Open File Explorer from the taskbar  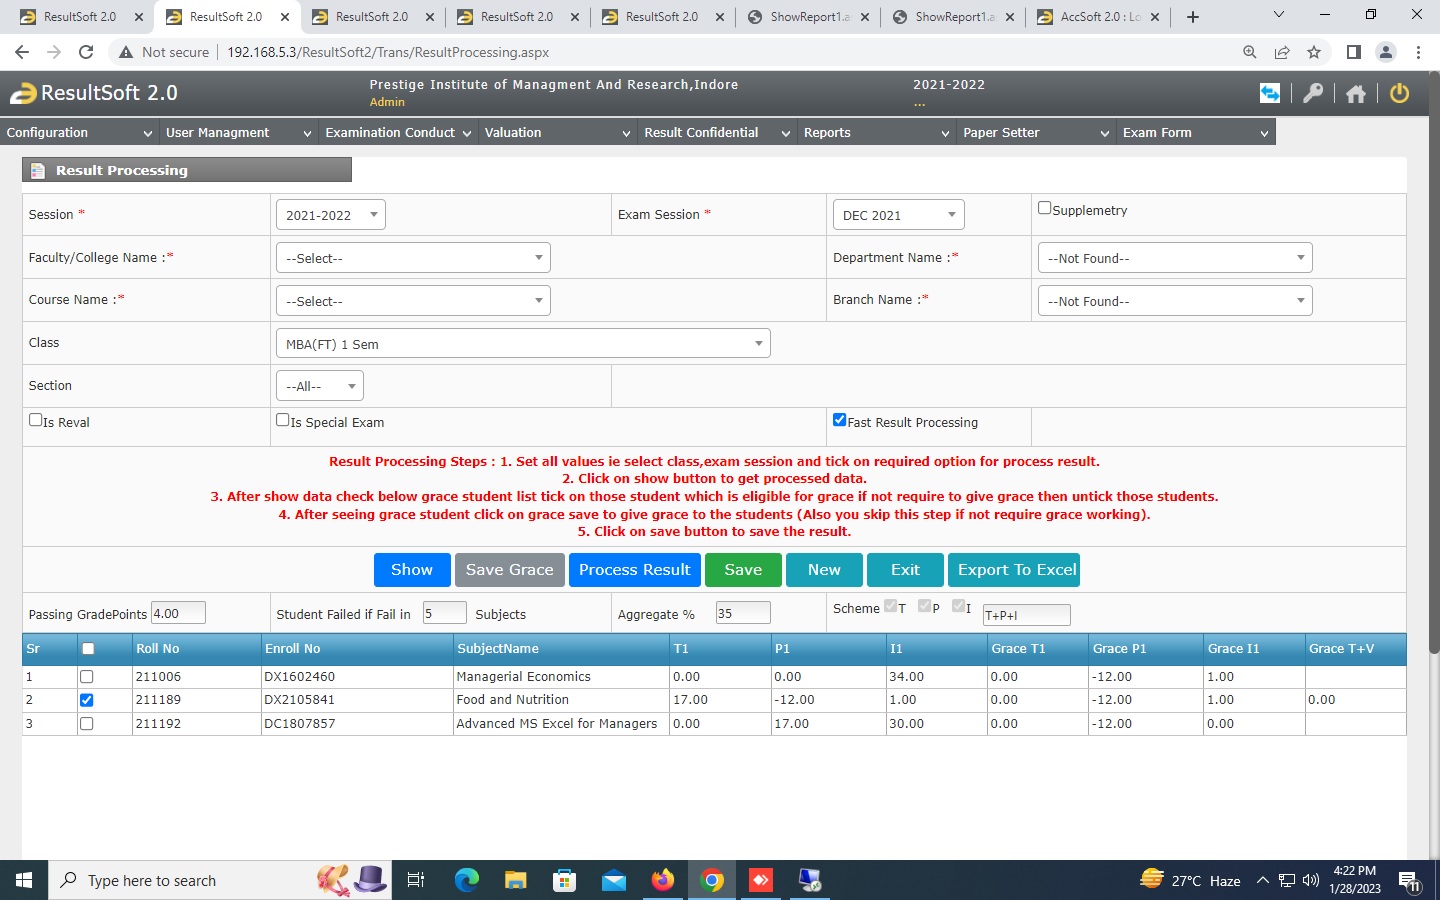pyautogui.click(x=515, y=880)
